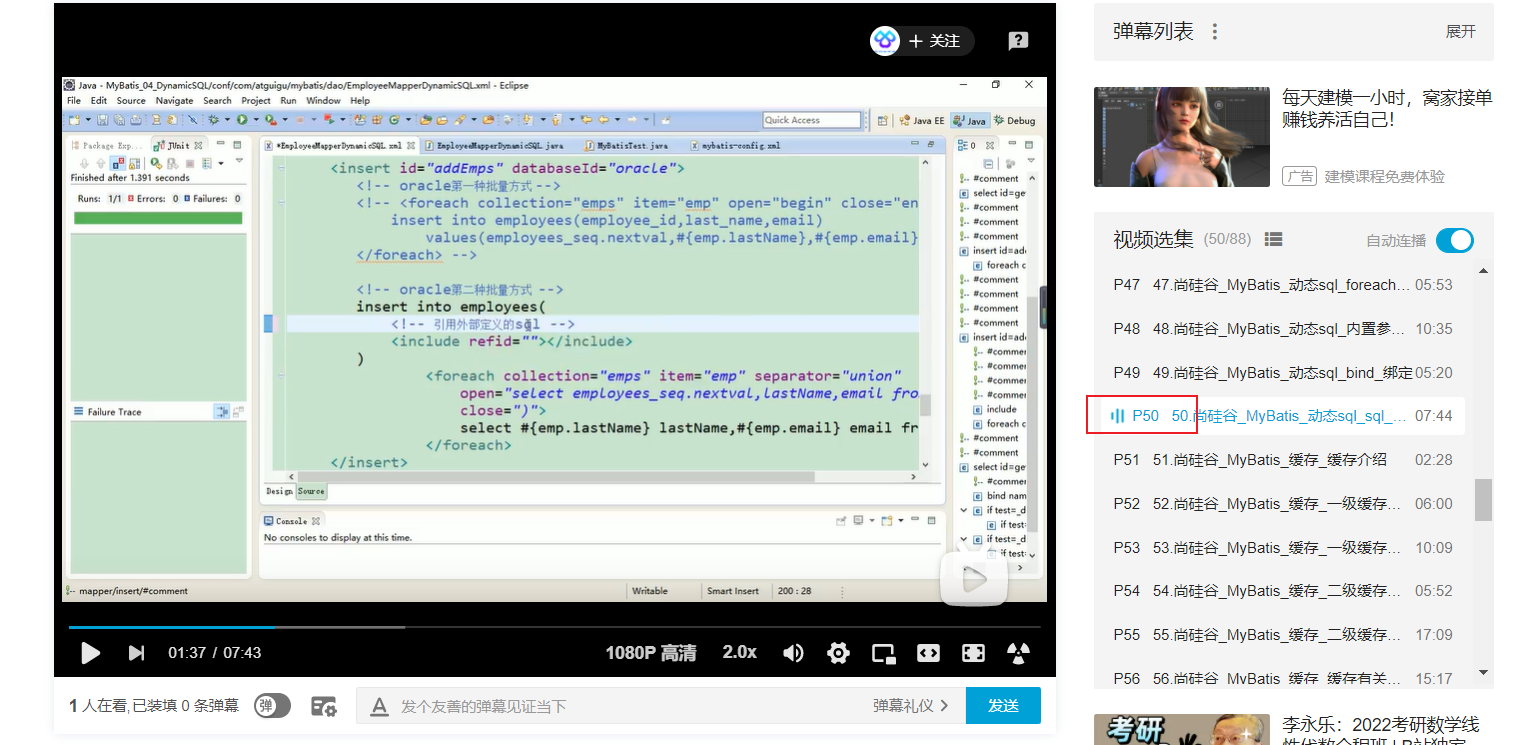Toggle the danmaku on/off switch
Image resolution: width=1515 pixels, height=745 pixels.
point(270,706)
